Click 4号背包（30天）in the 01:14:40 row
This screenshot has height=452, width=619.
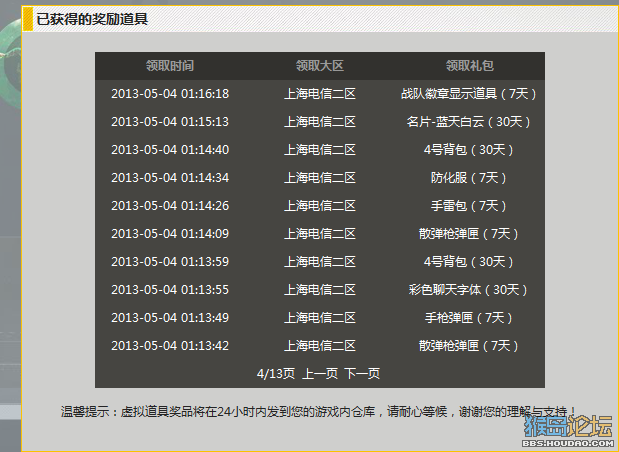pos(469,150)
